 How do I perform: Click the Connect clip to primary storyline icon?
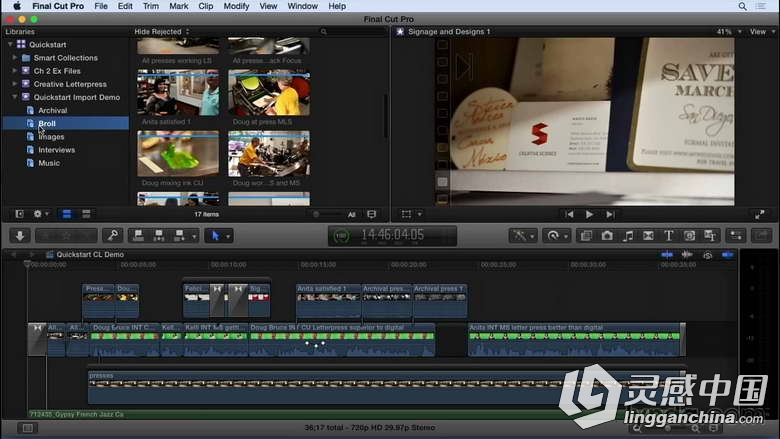tap(138, 236)
